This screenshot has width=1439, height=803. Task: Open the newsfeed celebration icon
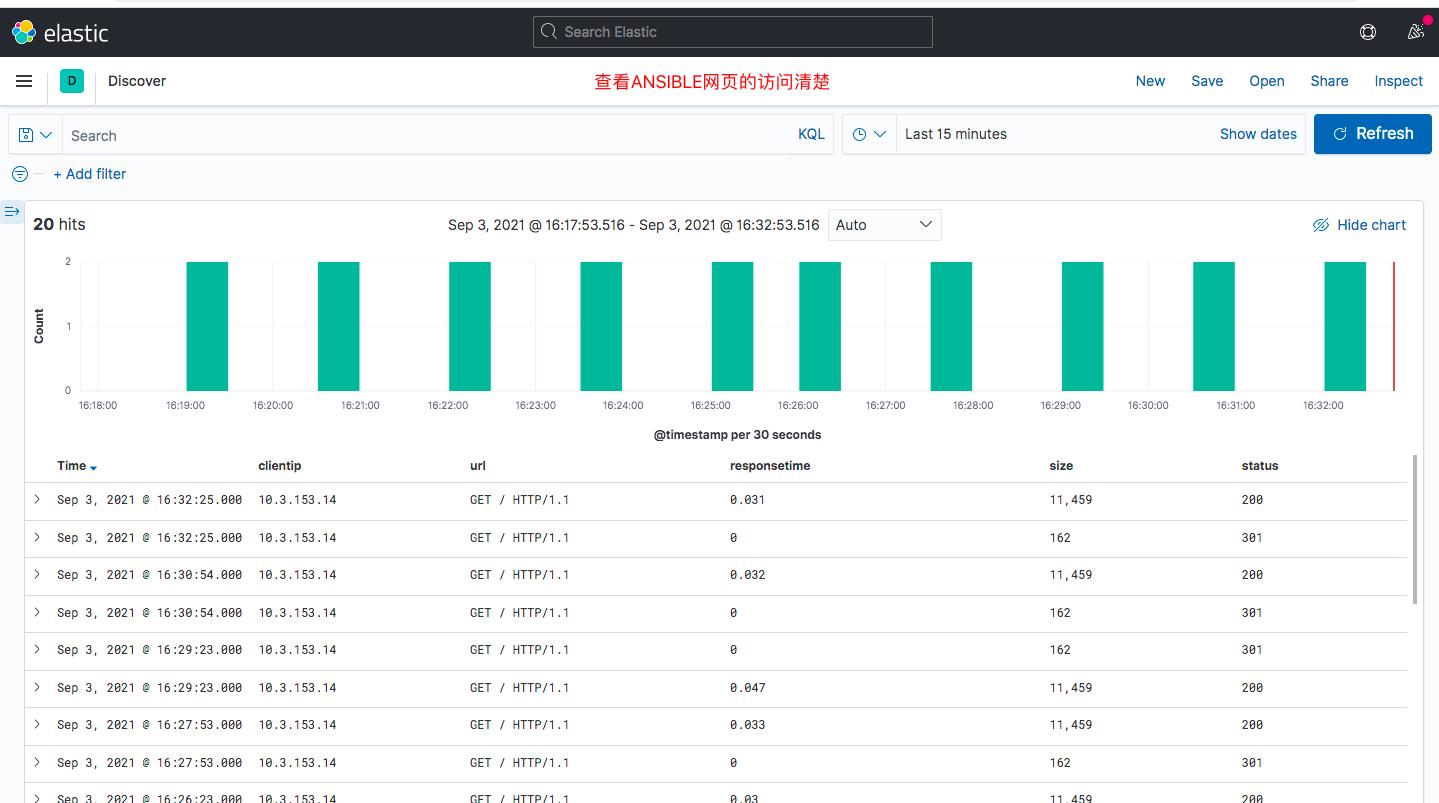pyautogui.click(x=1416, y=32)
